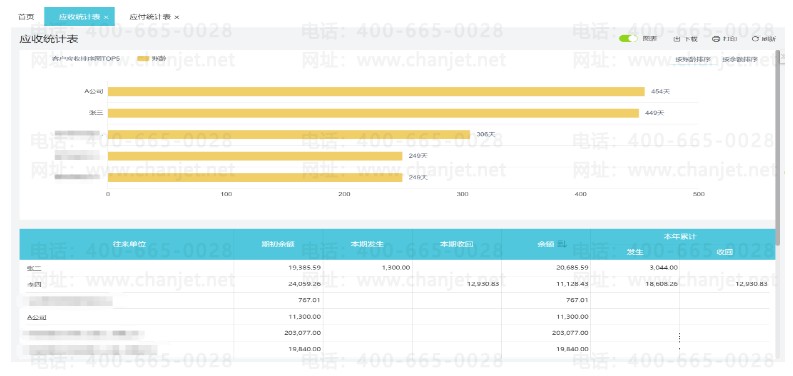Click the 张三 bar in the chart
Viewport: 793px width, 376px height.
pos(373,113)
